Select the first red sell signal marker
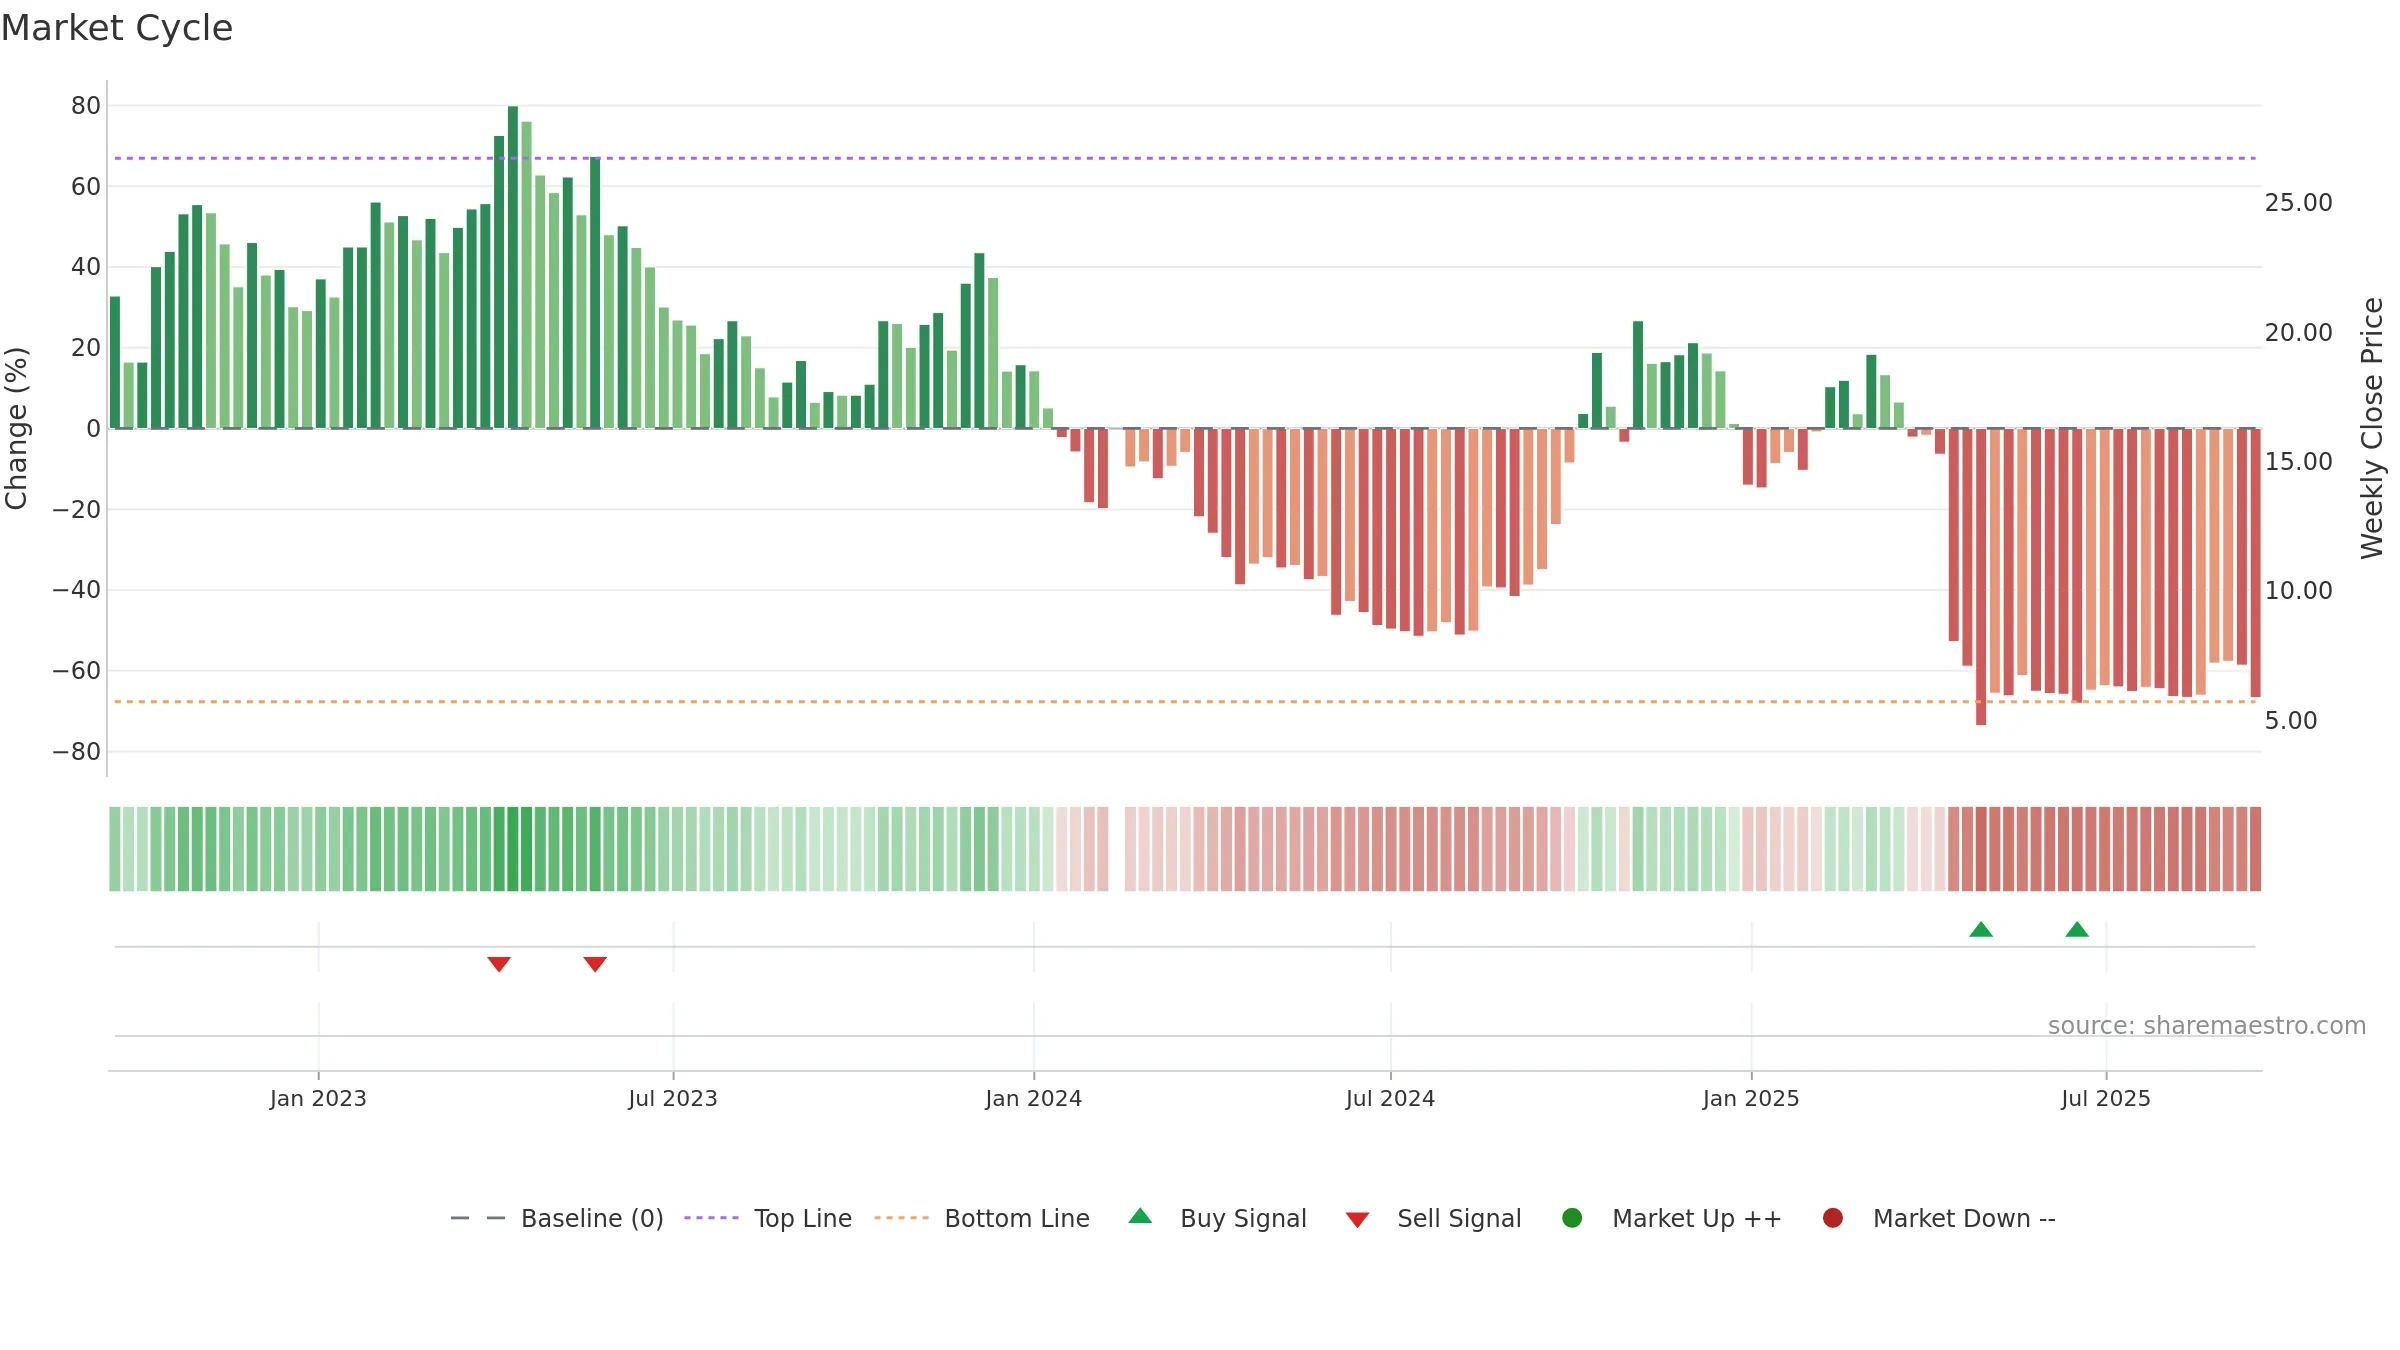 coord(499,964)
